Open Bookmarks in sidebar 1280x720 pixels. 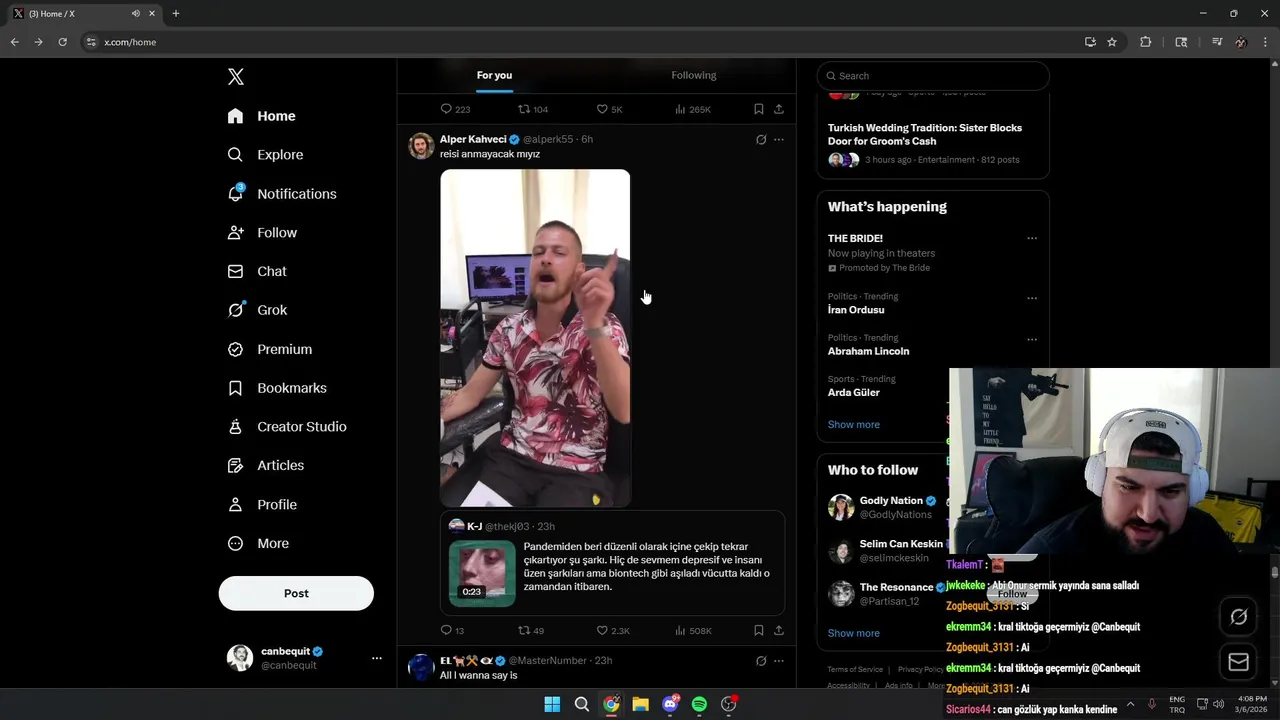click(x=277, y=388)
